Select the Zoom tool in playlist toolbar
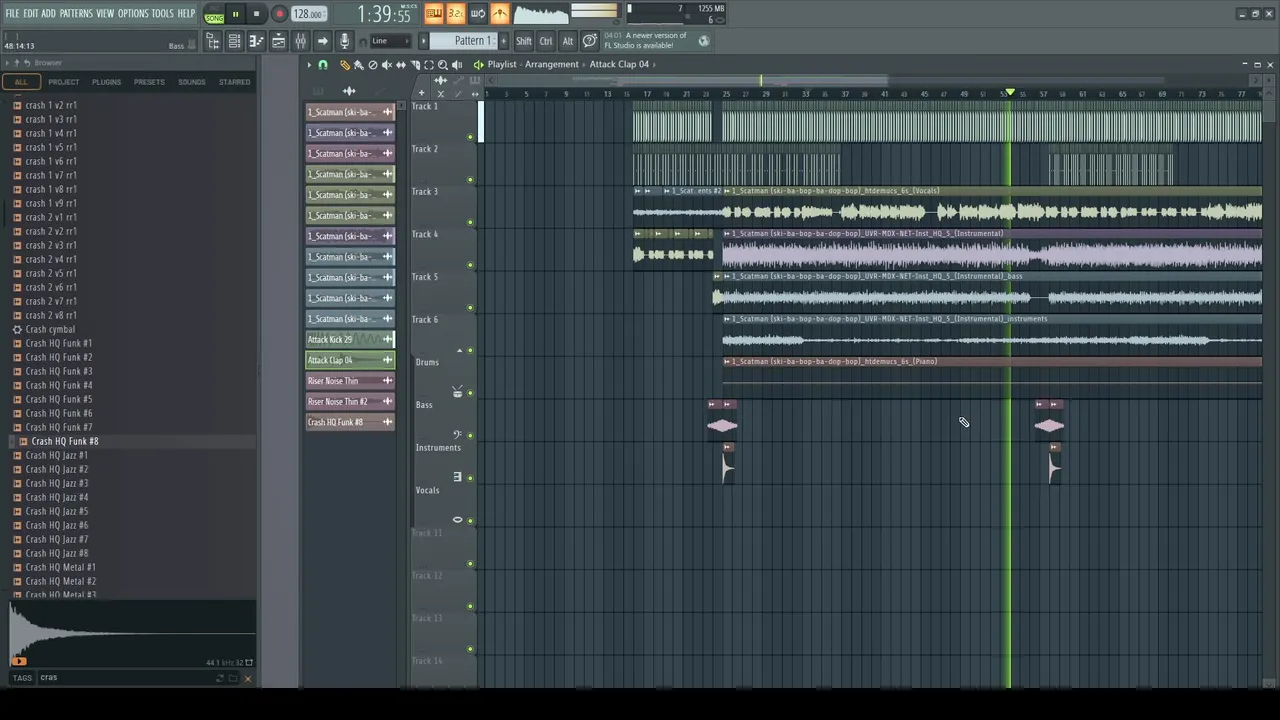The image size is (1280, 720). 443,64
